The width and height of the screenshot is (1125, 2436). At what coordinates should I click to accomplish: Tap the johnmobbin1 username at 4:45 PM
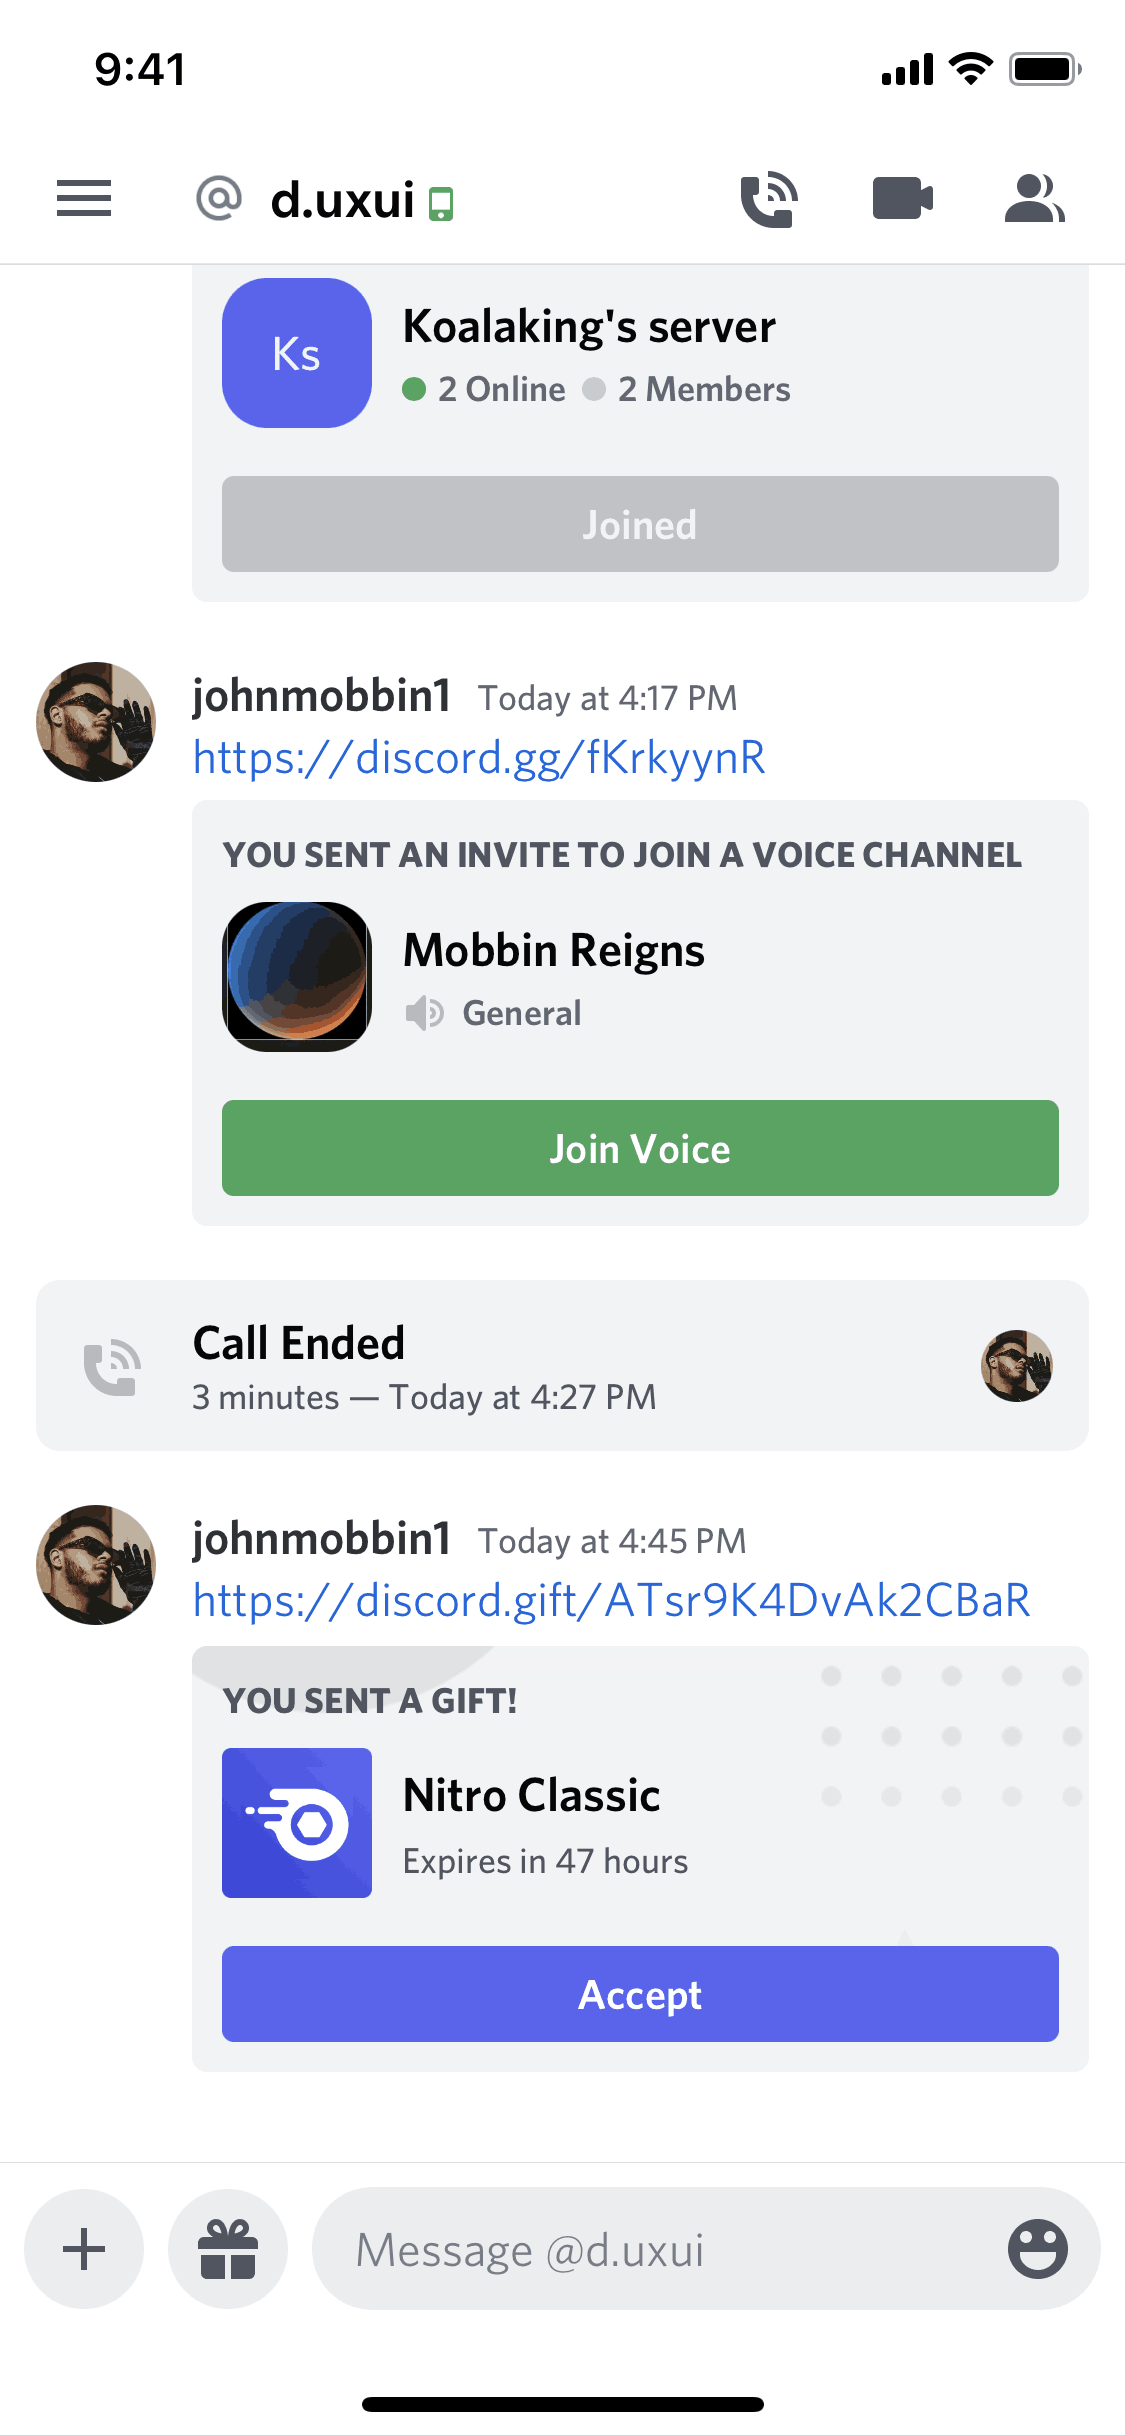321,1538
